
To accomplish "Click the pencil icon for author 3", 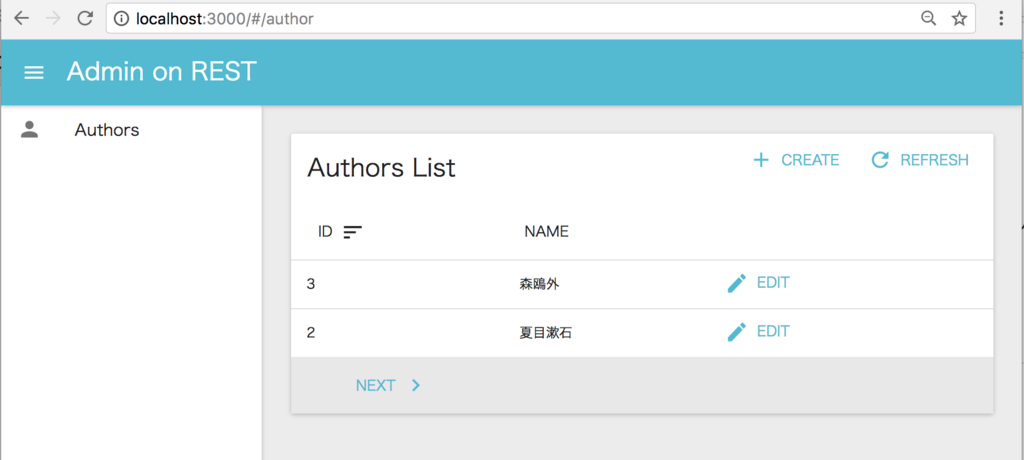I will pyautogui.click(x=737, y=283).
